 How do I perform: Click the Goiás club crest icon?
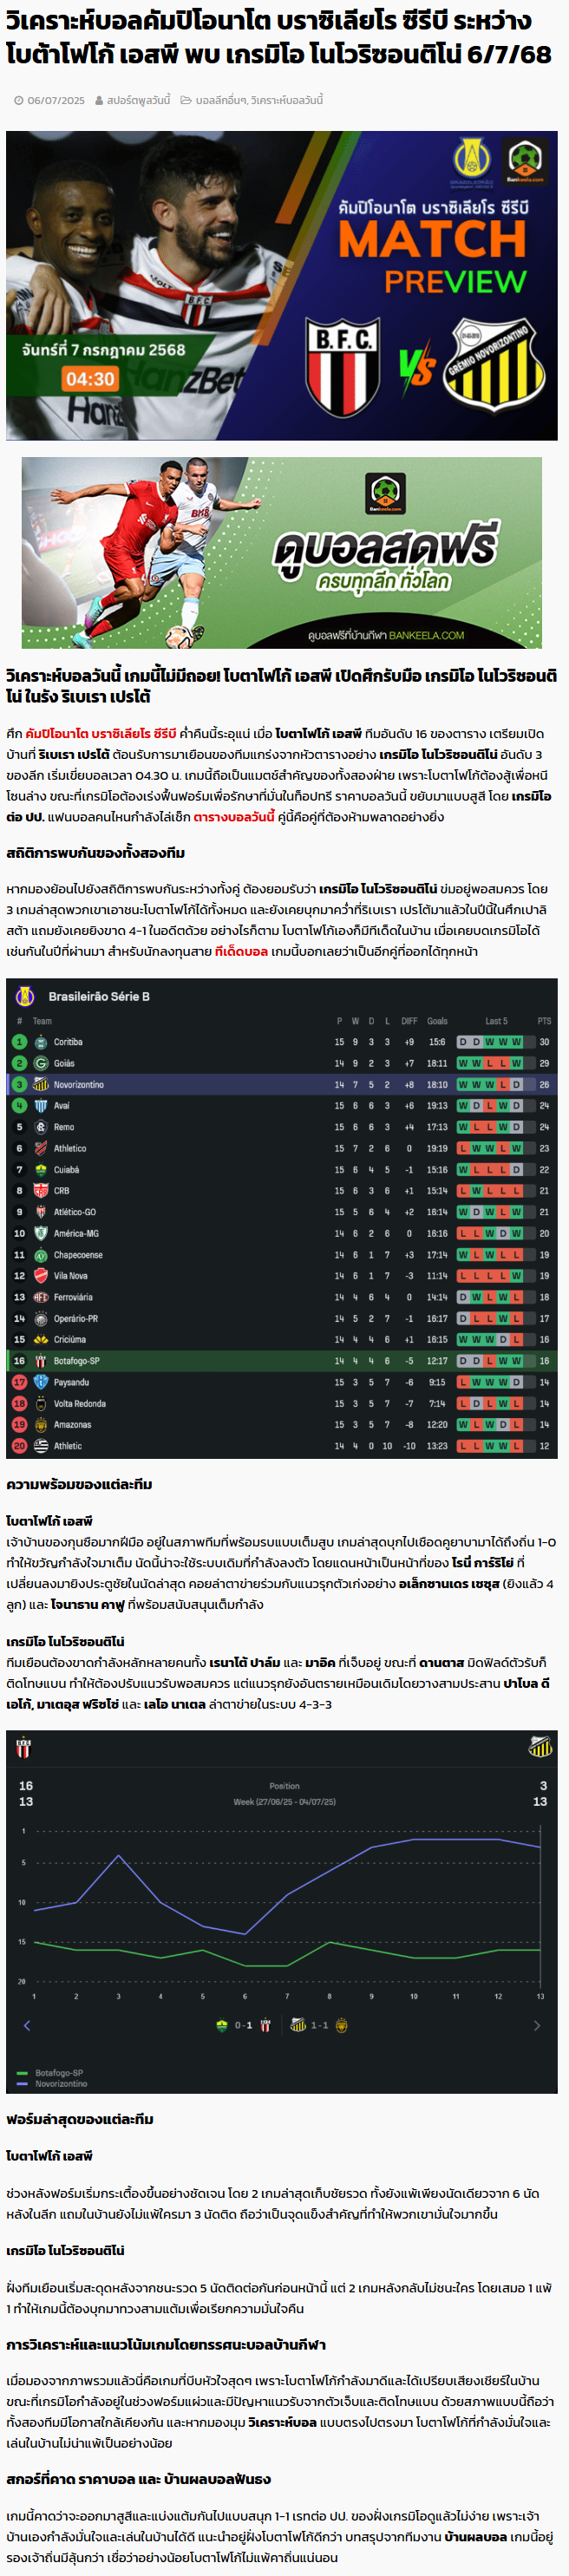pyautogui.click(x=41, y=1063)
